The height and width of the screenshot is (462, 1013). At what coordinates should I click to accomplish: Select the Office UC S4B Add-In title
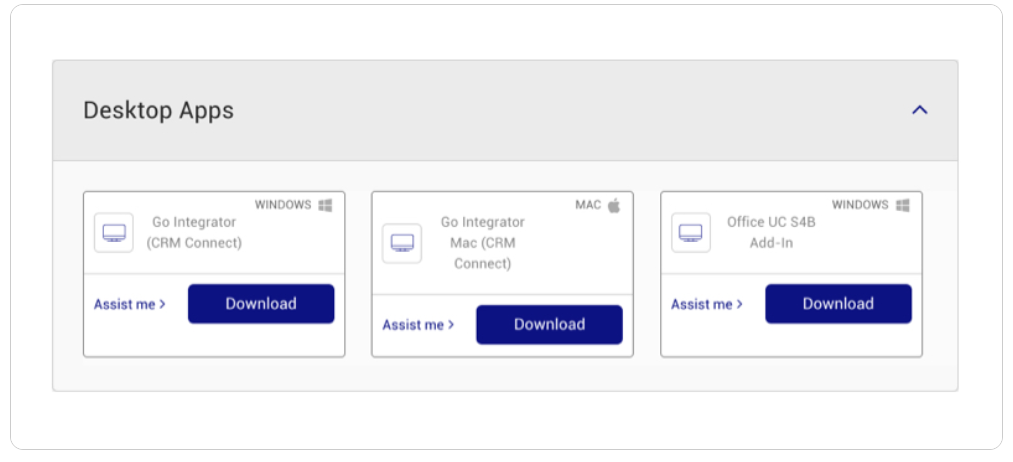click(x=771, y=233)
